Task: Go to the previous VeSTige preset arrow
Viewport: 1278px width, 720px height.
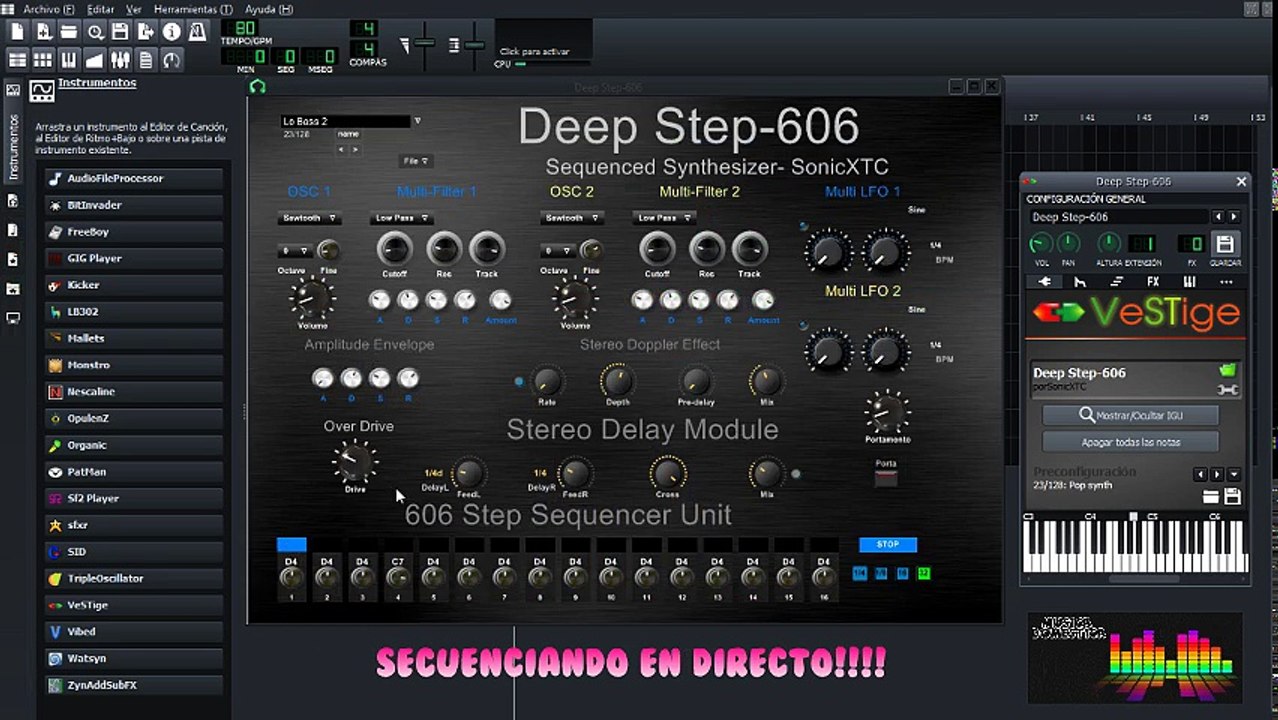Action: 1201,474
